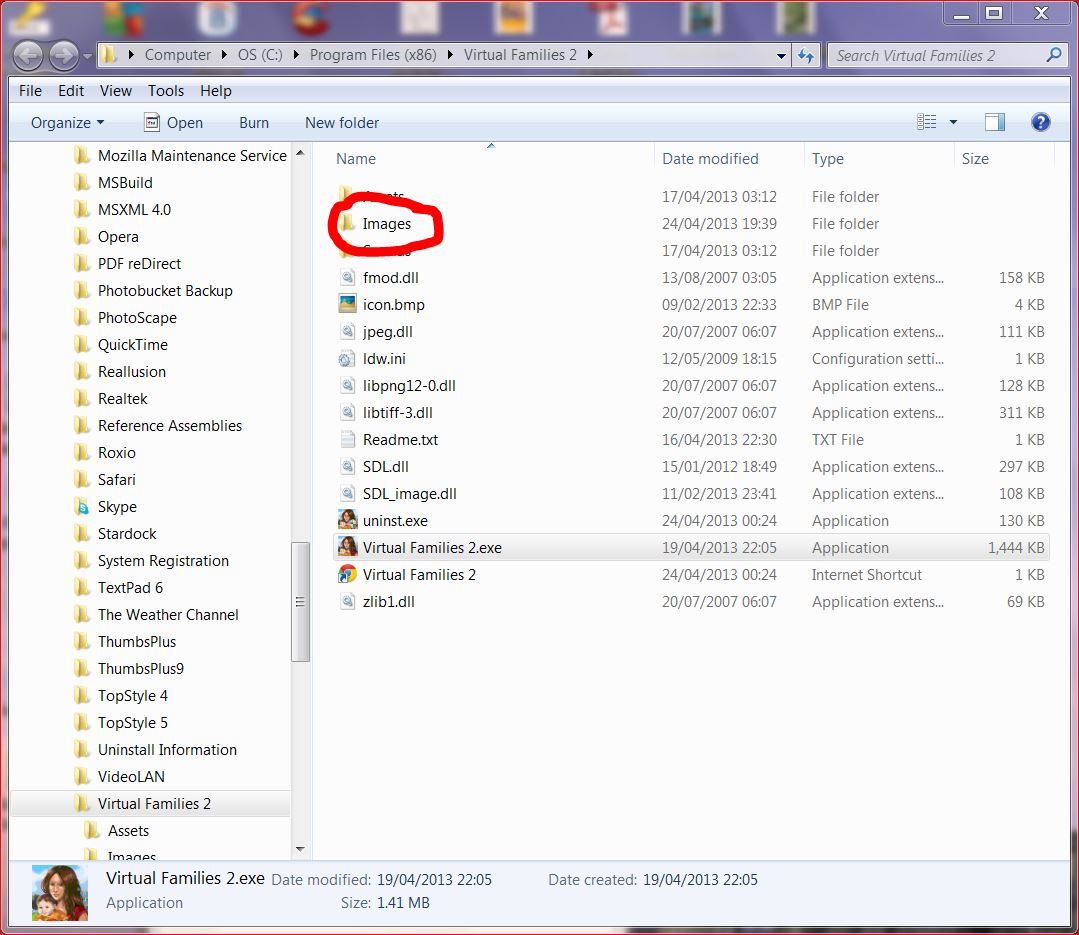The height and width of the screenshot is (935, 1079).
Task: Select the VideoLAN folder in the tree
Action: click(x=120, y=777)
